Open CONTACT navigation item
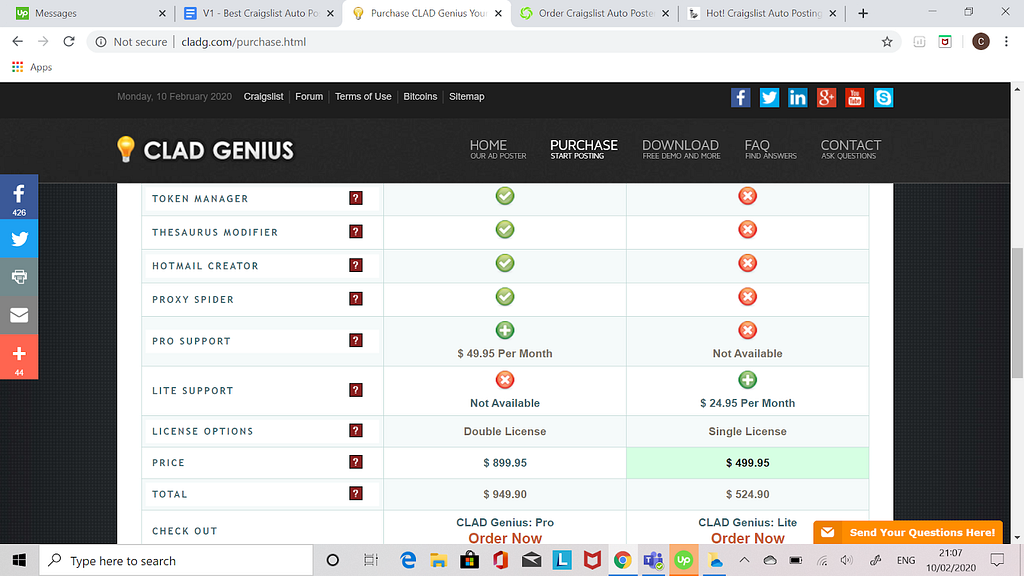The height and width of the screenshot is (576, 1024). [851, 149]
